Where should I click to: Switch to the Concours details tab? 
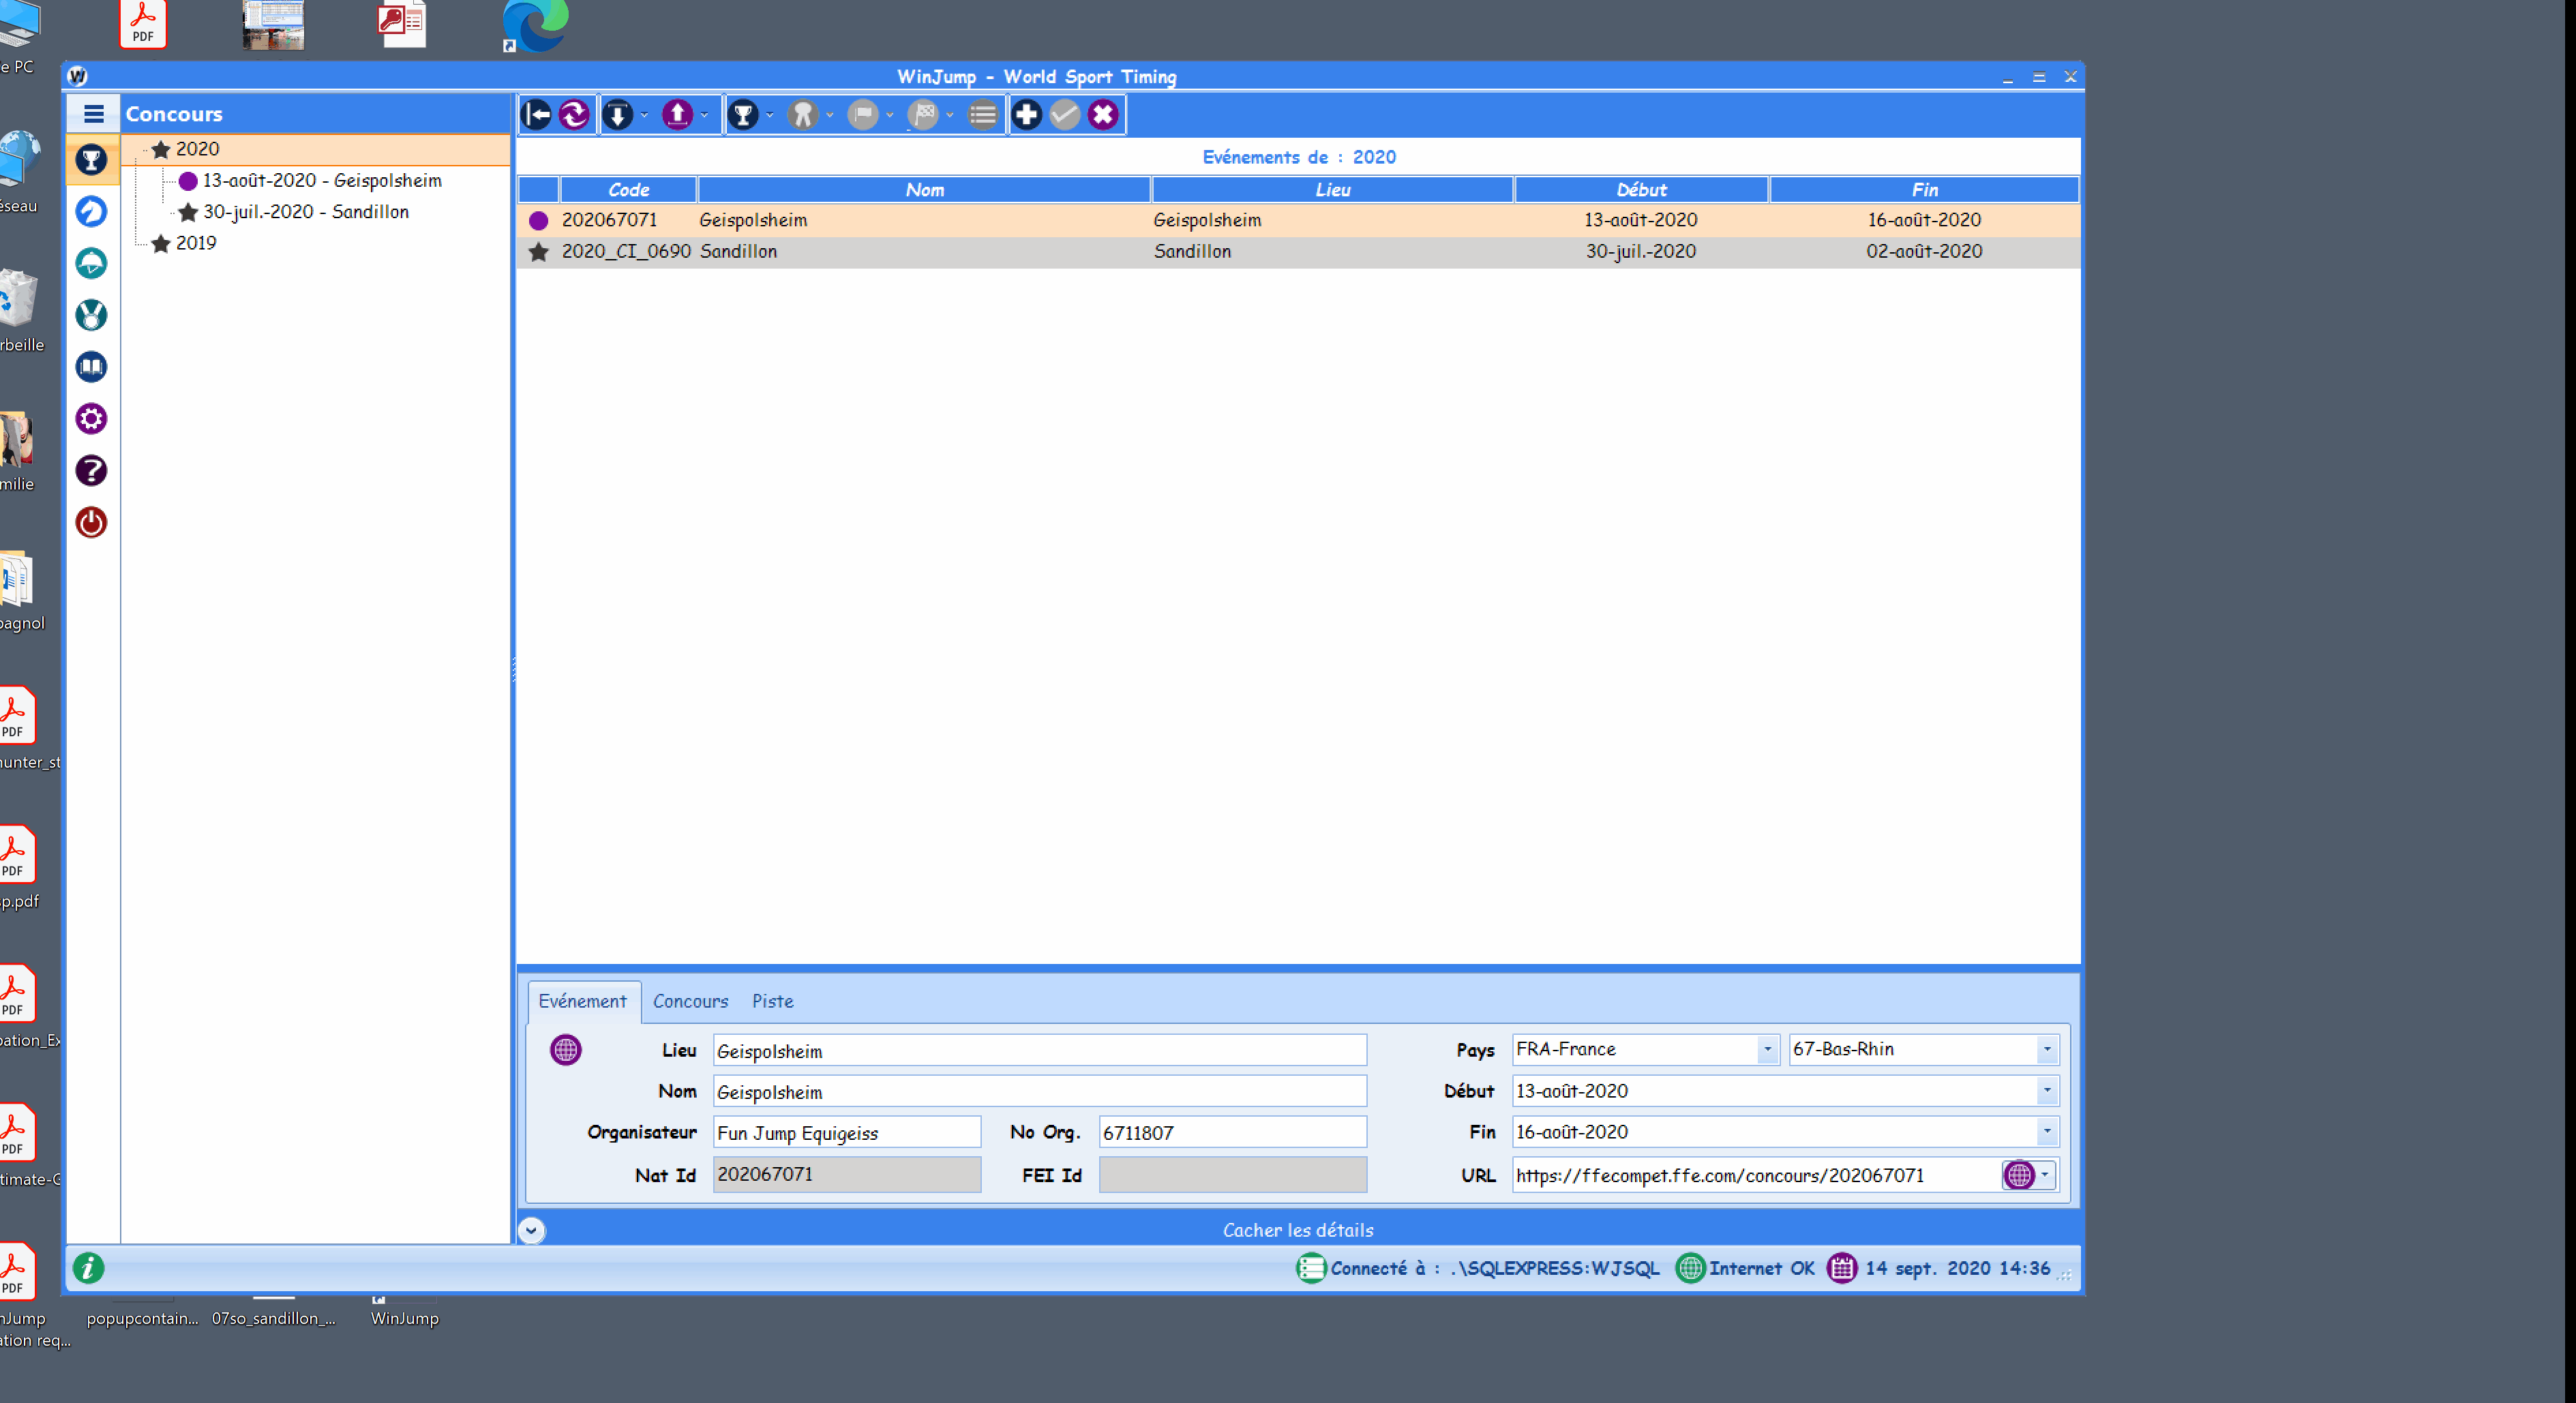click(x=690, y=1001)
